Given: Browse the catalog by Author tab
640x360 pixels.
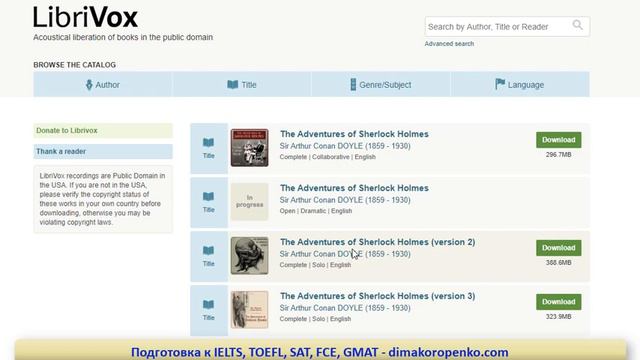Looking at the screenshot, I should 103,84.
